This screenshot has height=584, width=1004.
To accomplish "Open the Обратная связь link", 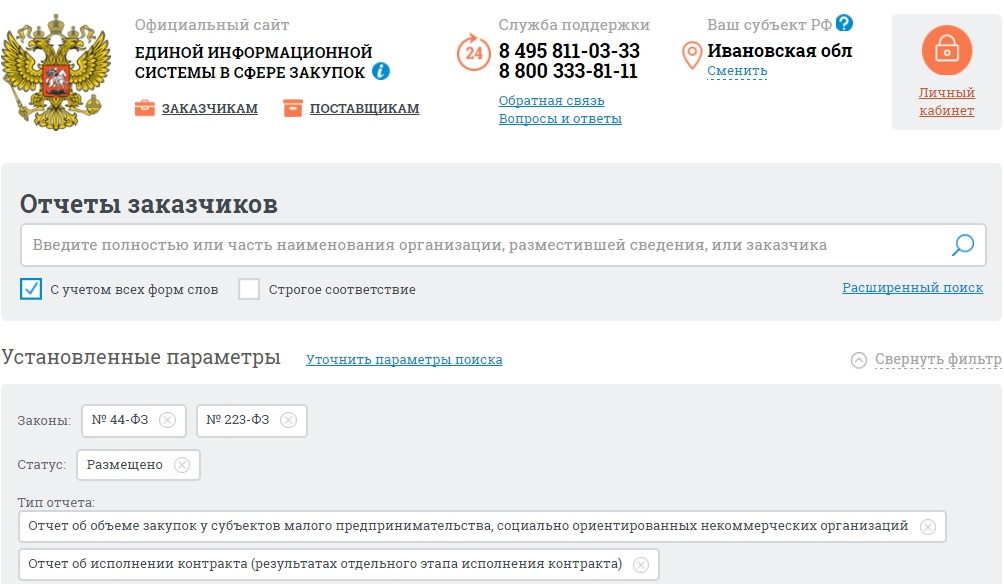I will pos(551,101).
